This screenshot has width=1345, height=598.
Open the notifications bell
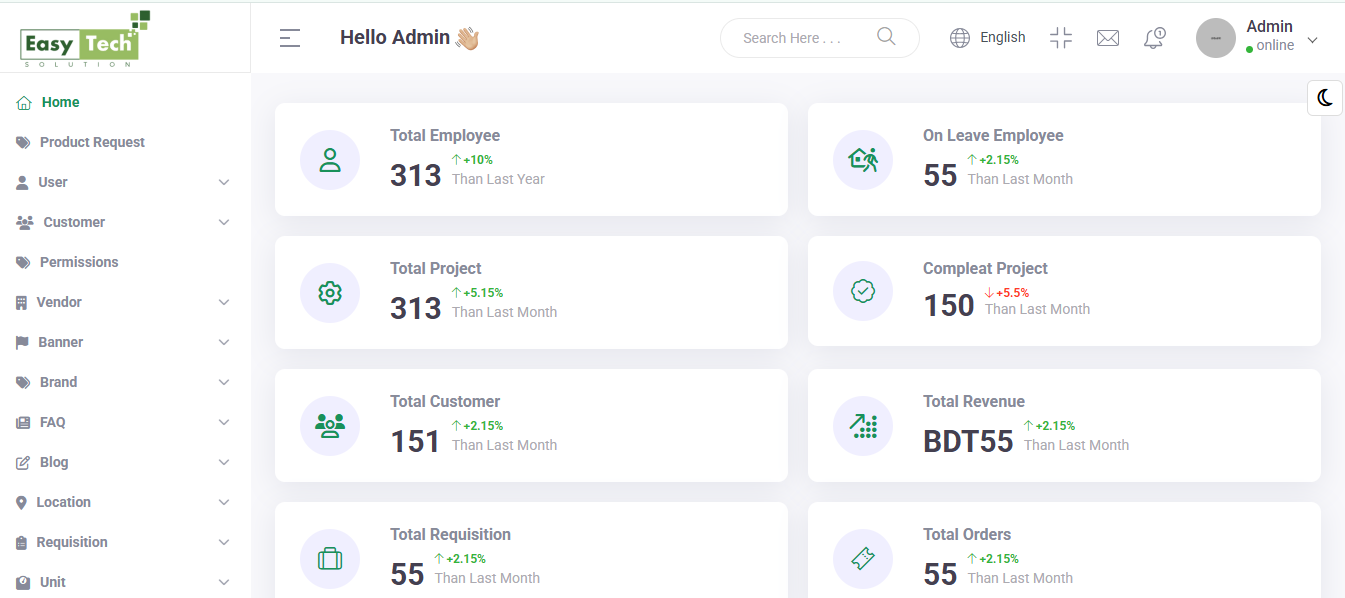point(1154,37)
